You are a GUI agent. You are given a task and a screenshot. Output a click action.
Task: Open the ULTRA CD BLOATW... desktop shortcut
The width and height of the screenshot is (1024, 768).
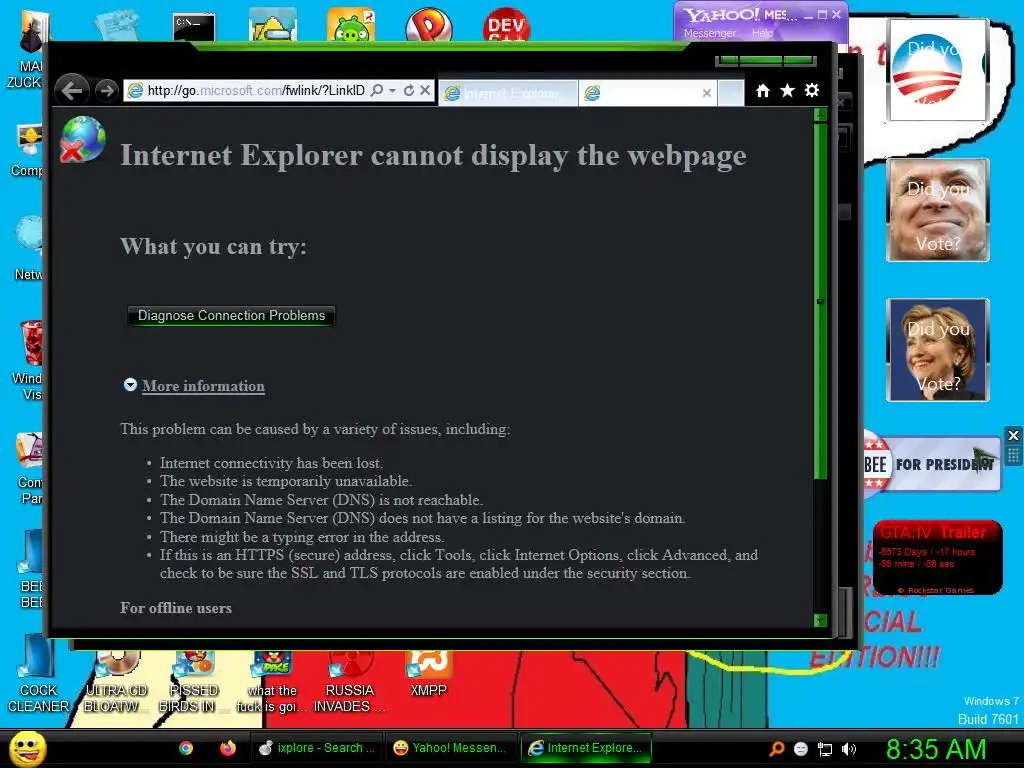[116, 682]
